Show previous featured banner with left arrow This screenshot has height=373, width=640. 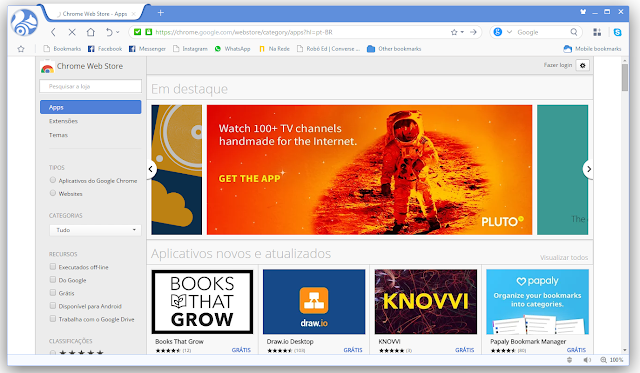pos(151,169)
